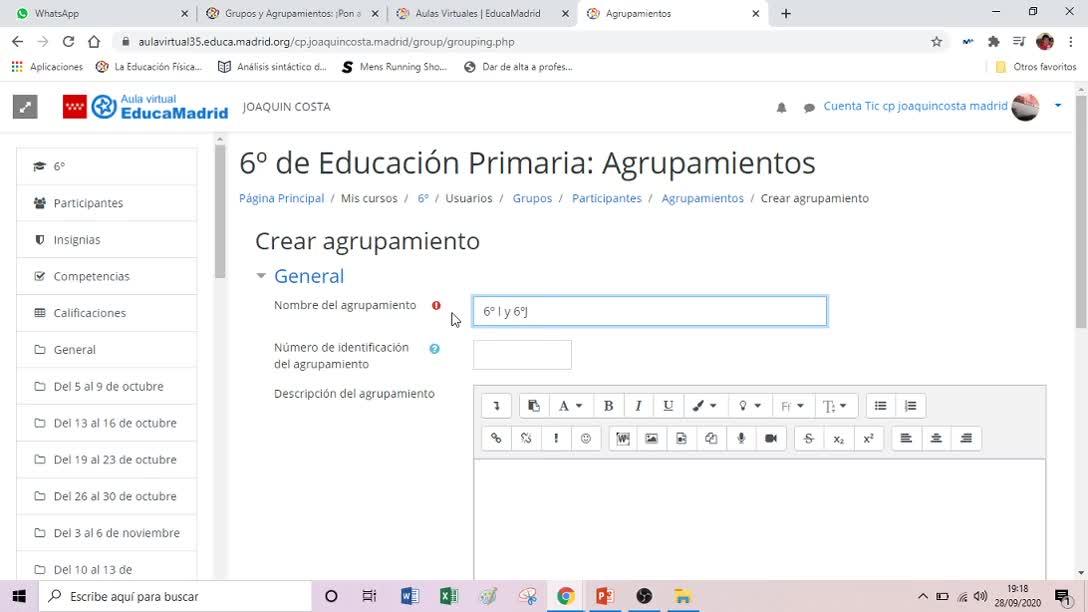
Task: Click the Word import icon in editor
Action: (x=623, y=439)
